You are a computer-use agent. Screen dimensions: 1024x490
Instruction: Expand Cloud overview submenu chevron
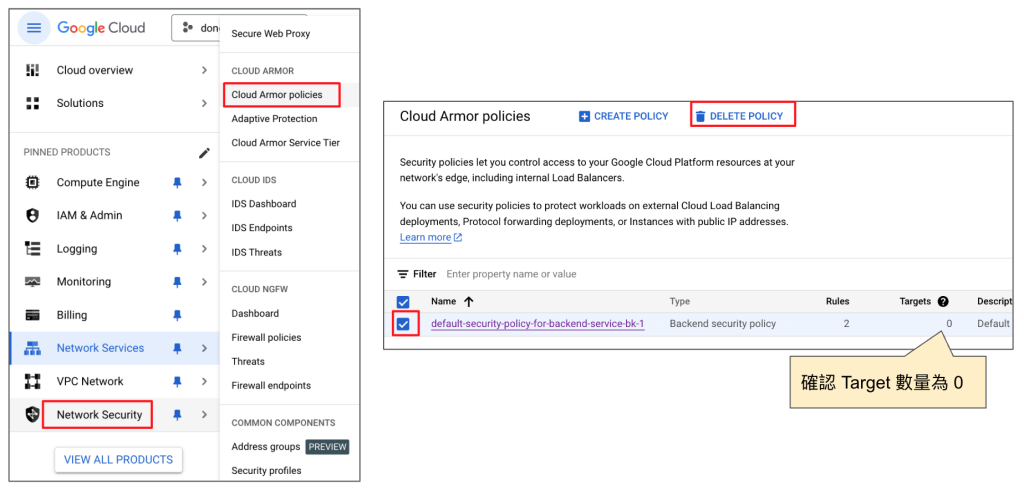coord(204,70)
